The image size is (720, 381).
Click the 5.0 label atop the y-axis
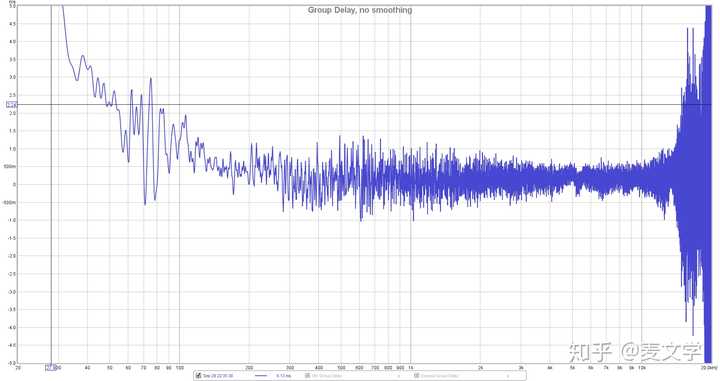[x=12, y=6]
